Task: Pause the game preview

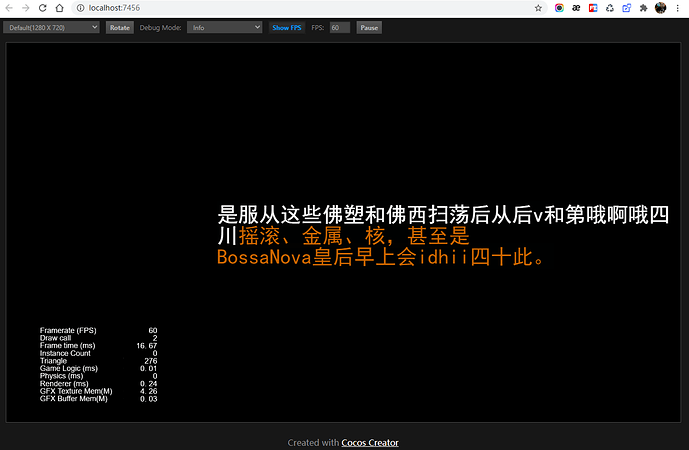Action: click(369, 28)
